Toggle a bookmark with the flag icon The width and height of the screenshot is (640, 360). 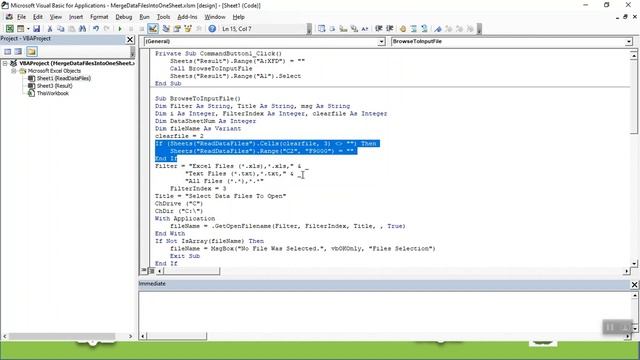[438, 29]
